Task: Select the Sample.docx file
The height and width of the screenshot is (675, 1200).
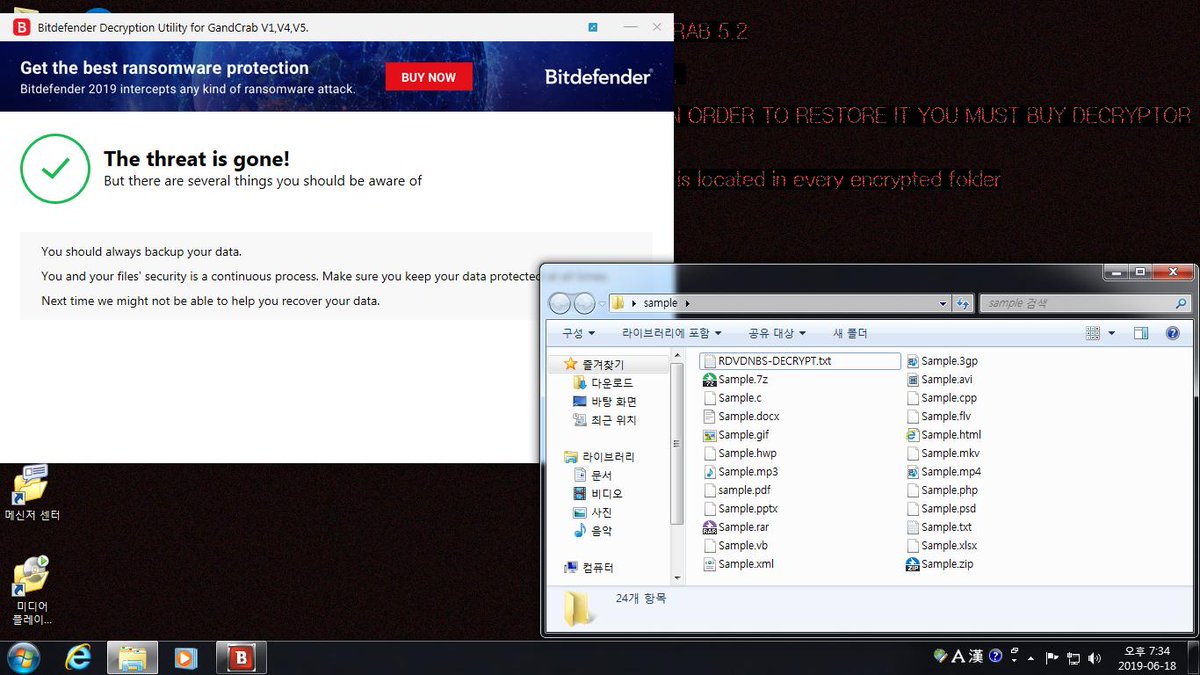Action: [x=741, y=416]
